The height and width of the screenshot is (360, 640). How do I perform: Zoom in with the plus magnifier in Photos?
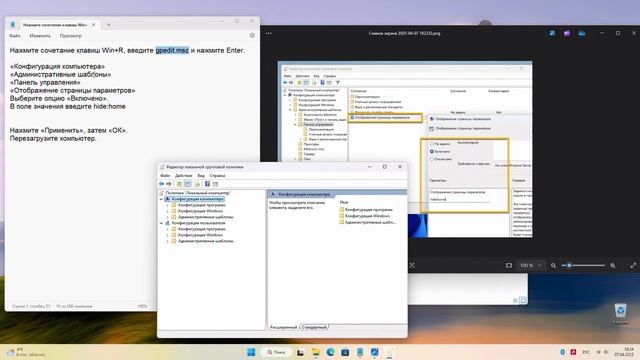613,265
